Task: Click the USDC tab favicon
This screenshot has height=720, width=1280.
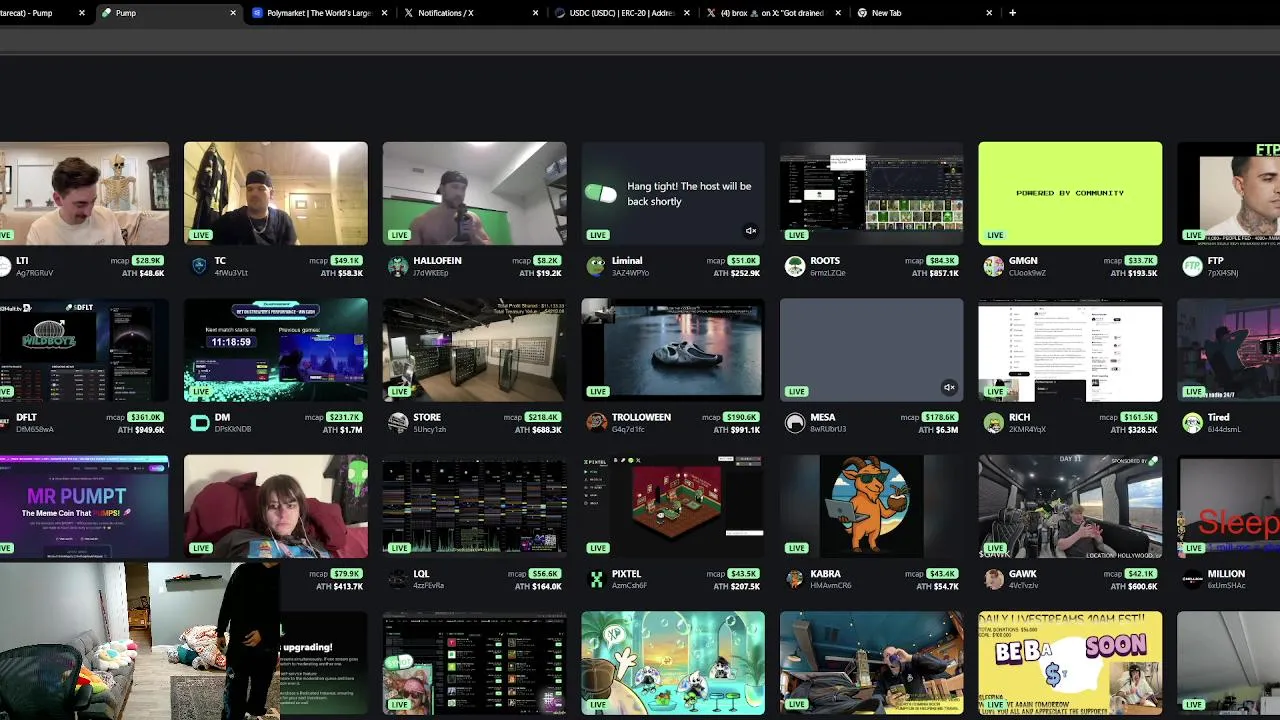Action: tap(560, 13)
